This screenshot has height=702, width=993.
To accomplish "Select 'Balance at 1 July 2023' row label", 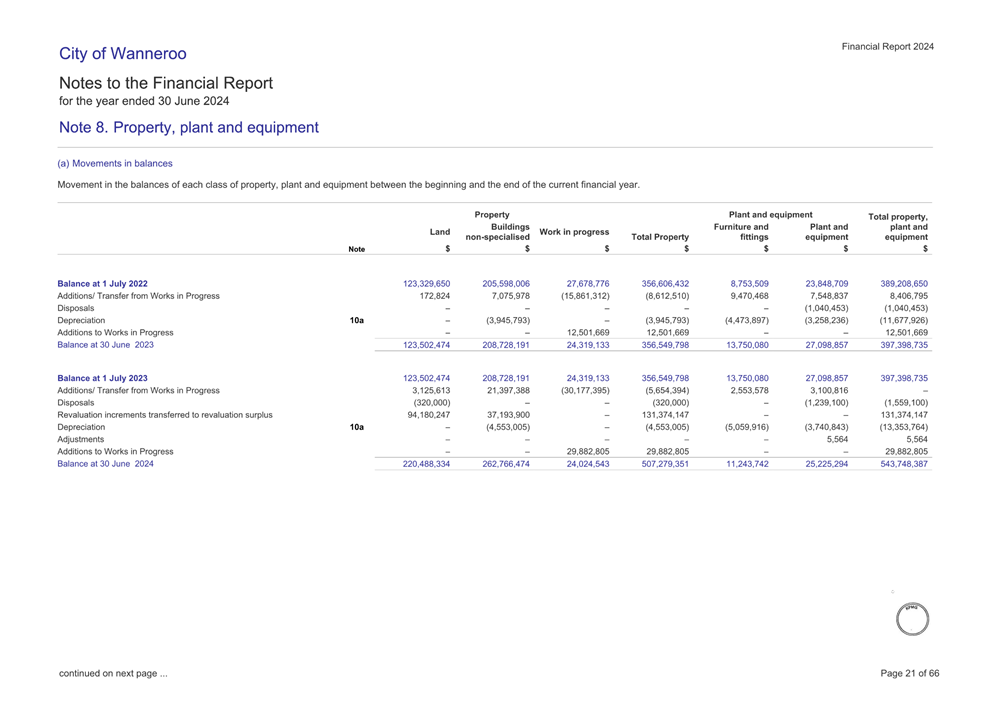I will point(102,378).
